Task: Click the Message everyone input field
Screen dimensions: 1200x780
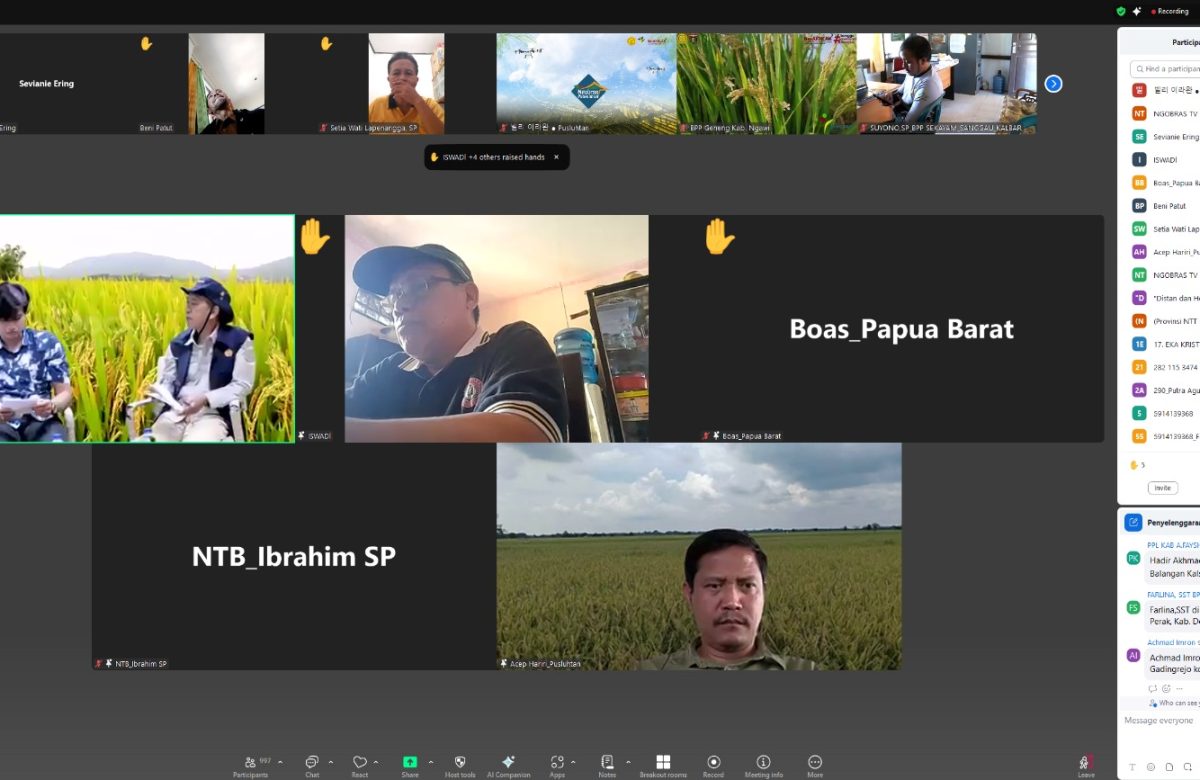Action: (x=1160, y=721)
